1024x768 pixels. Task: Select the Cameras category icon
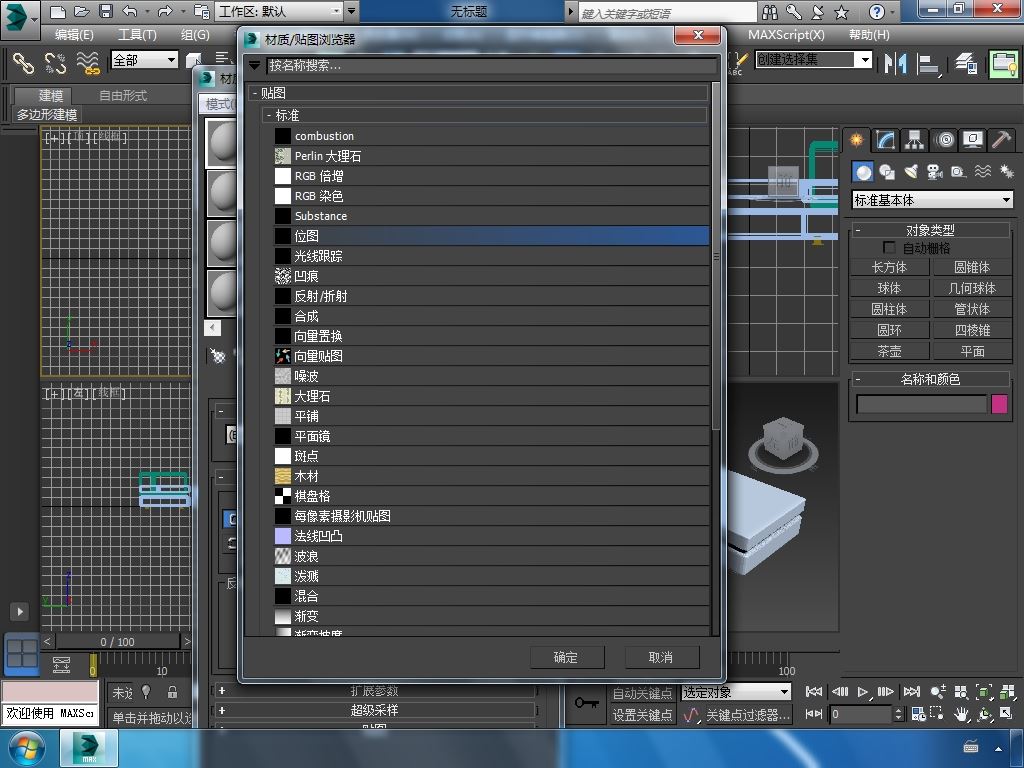pos(935,172)
